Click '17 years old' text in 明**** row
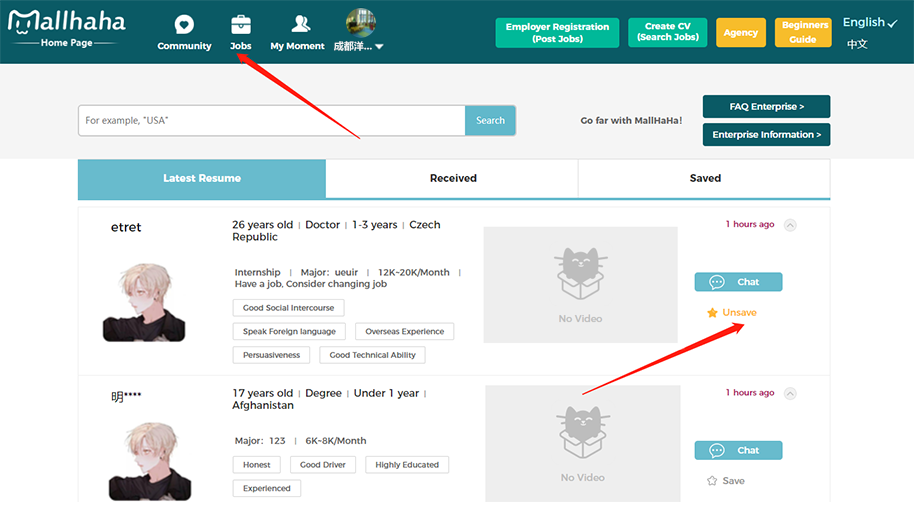The height and width of the screenshot is (505, 914). pyautogui.click(x=262, y=394)
